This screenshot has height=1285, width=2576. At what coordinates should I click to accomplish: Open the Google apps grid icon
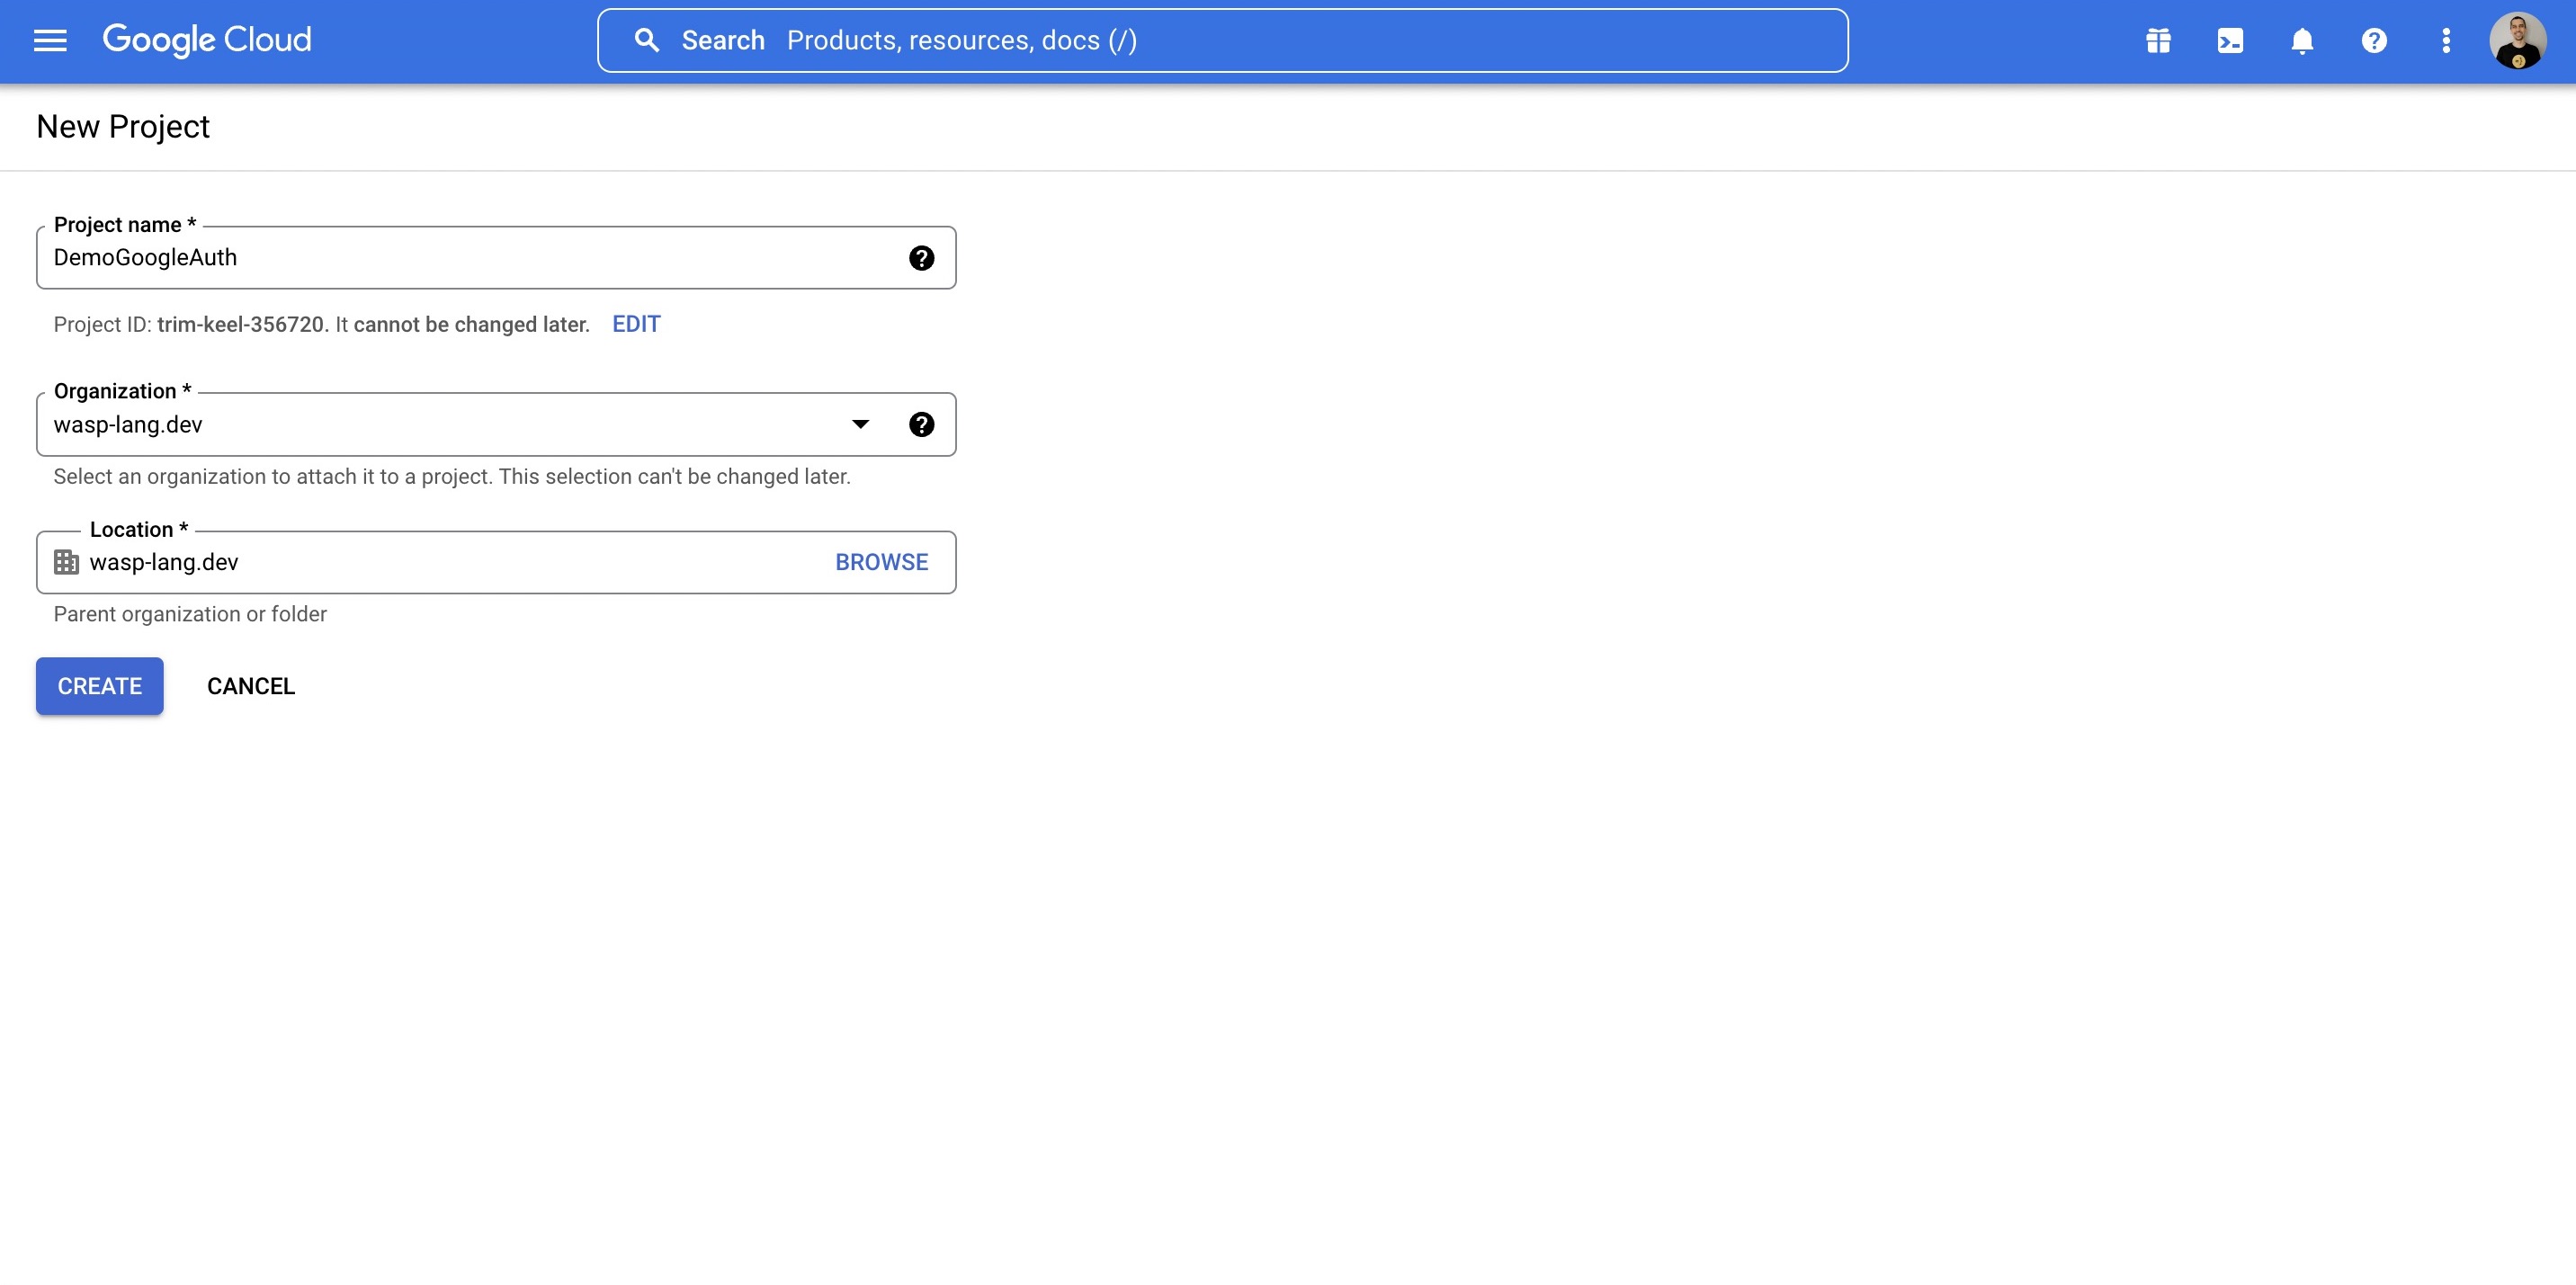click(2157, 41)
